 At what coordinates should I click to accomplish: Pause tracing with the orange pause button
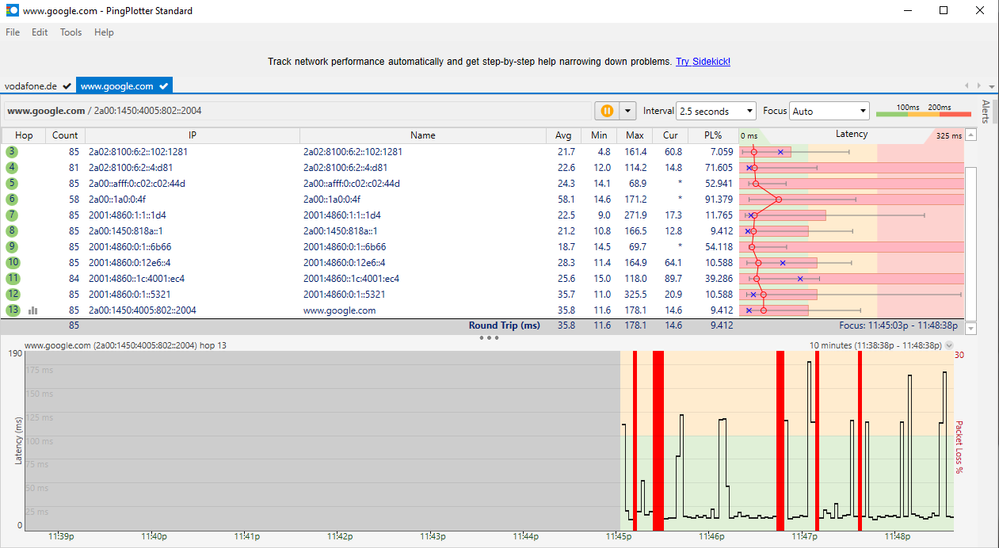point(607,111)
